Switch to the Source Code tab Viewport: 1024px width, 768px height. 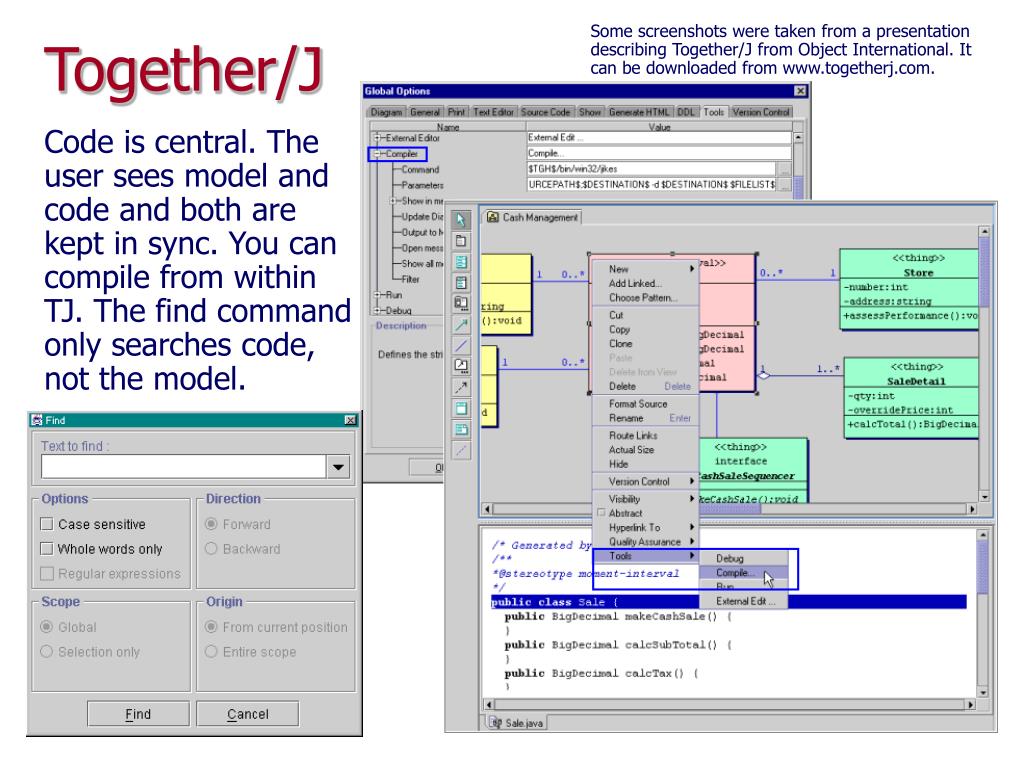[546, 112]
